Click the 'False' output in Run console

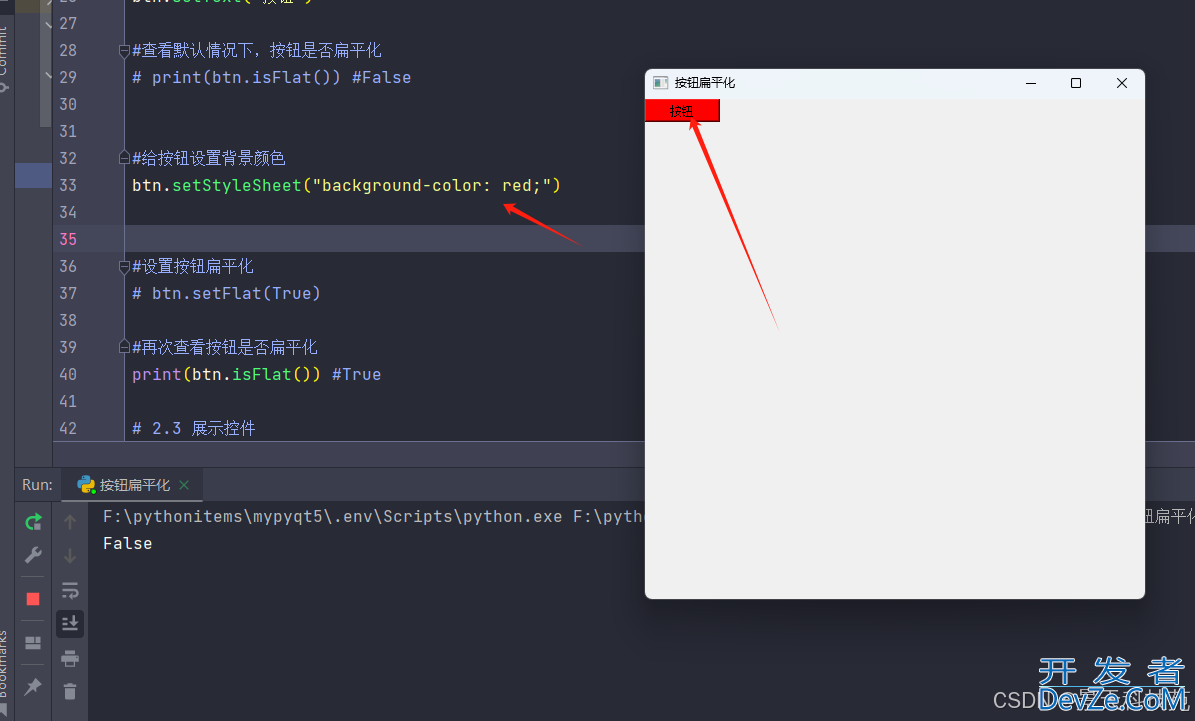[127, 543]
